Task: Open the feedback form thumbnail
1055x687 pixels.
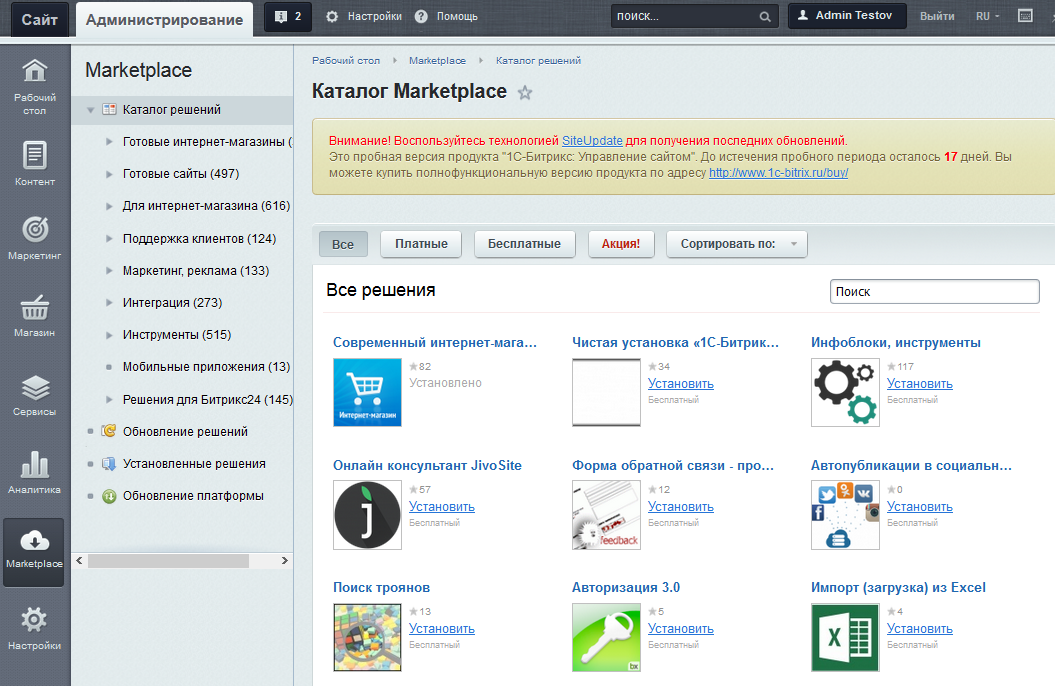Action: pyautogui.click(x=606, y=515)
